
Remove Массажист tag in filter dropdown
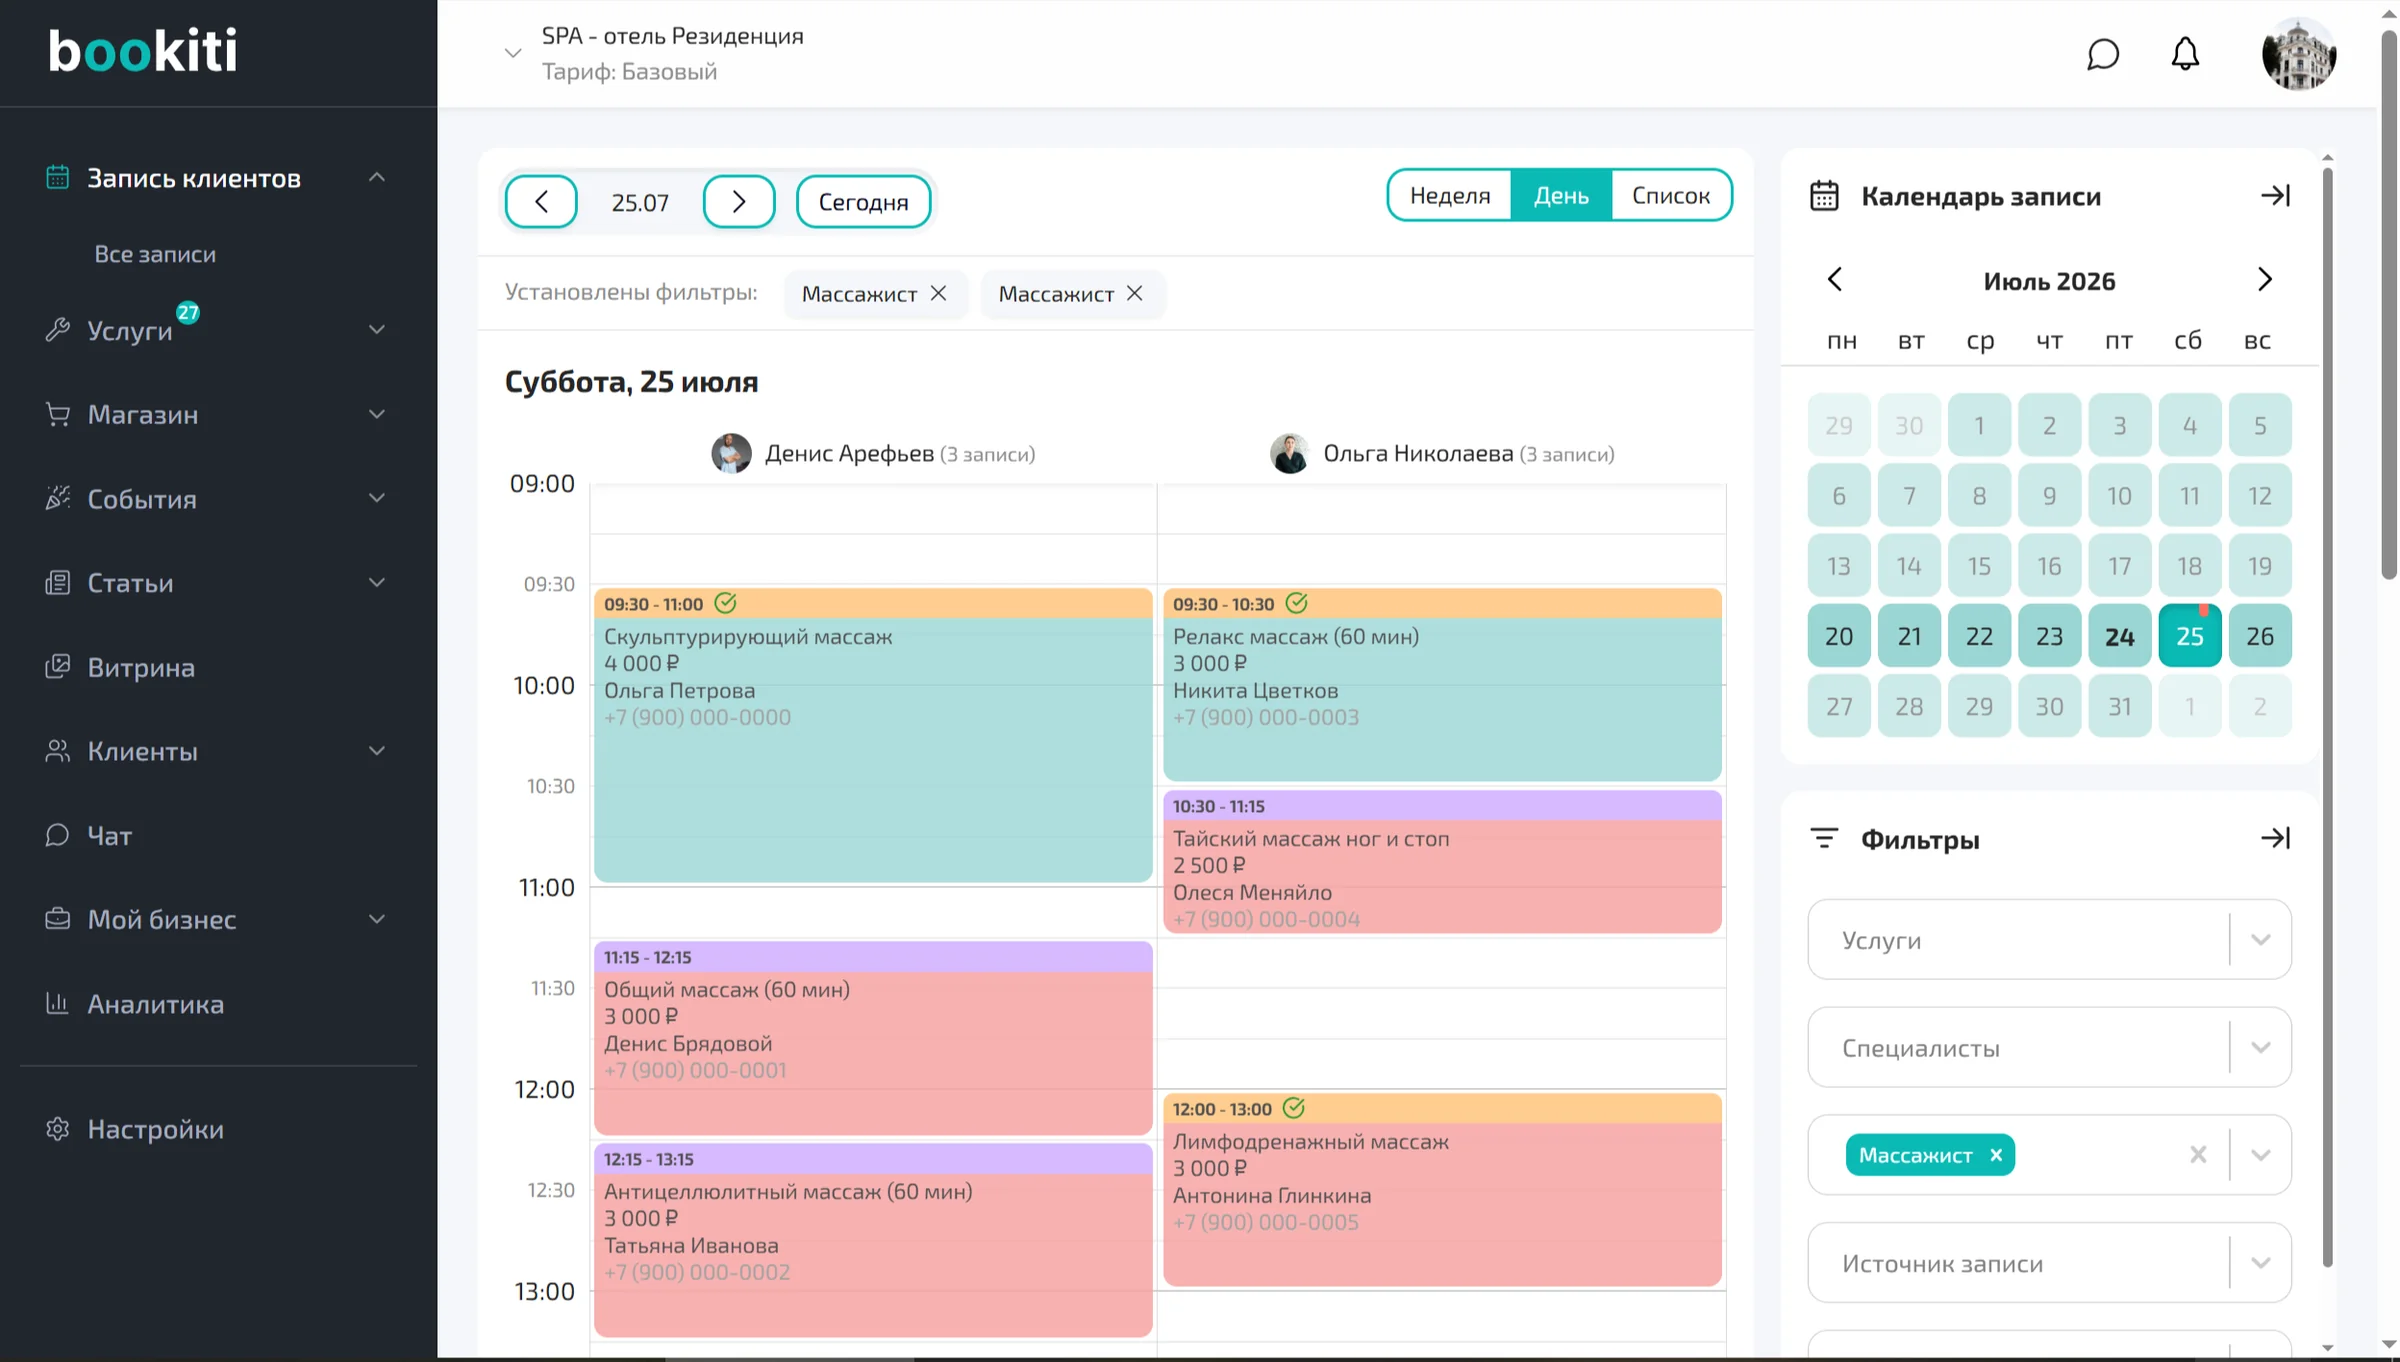[x=1996, y=1155]
